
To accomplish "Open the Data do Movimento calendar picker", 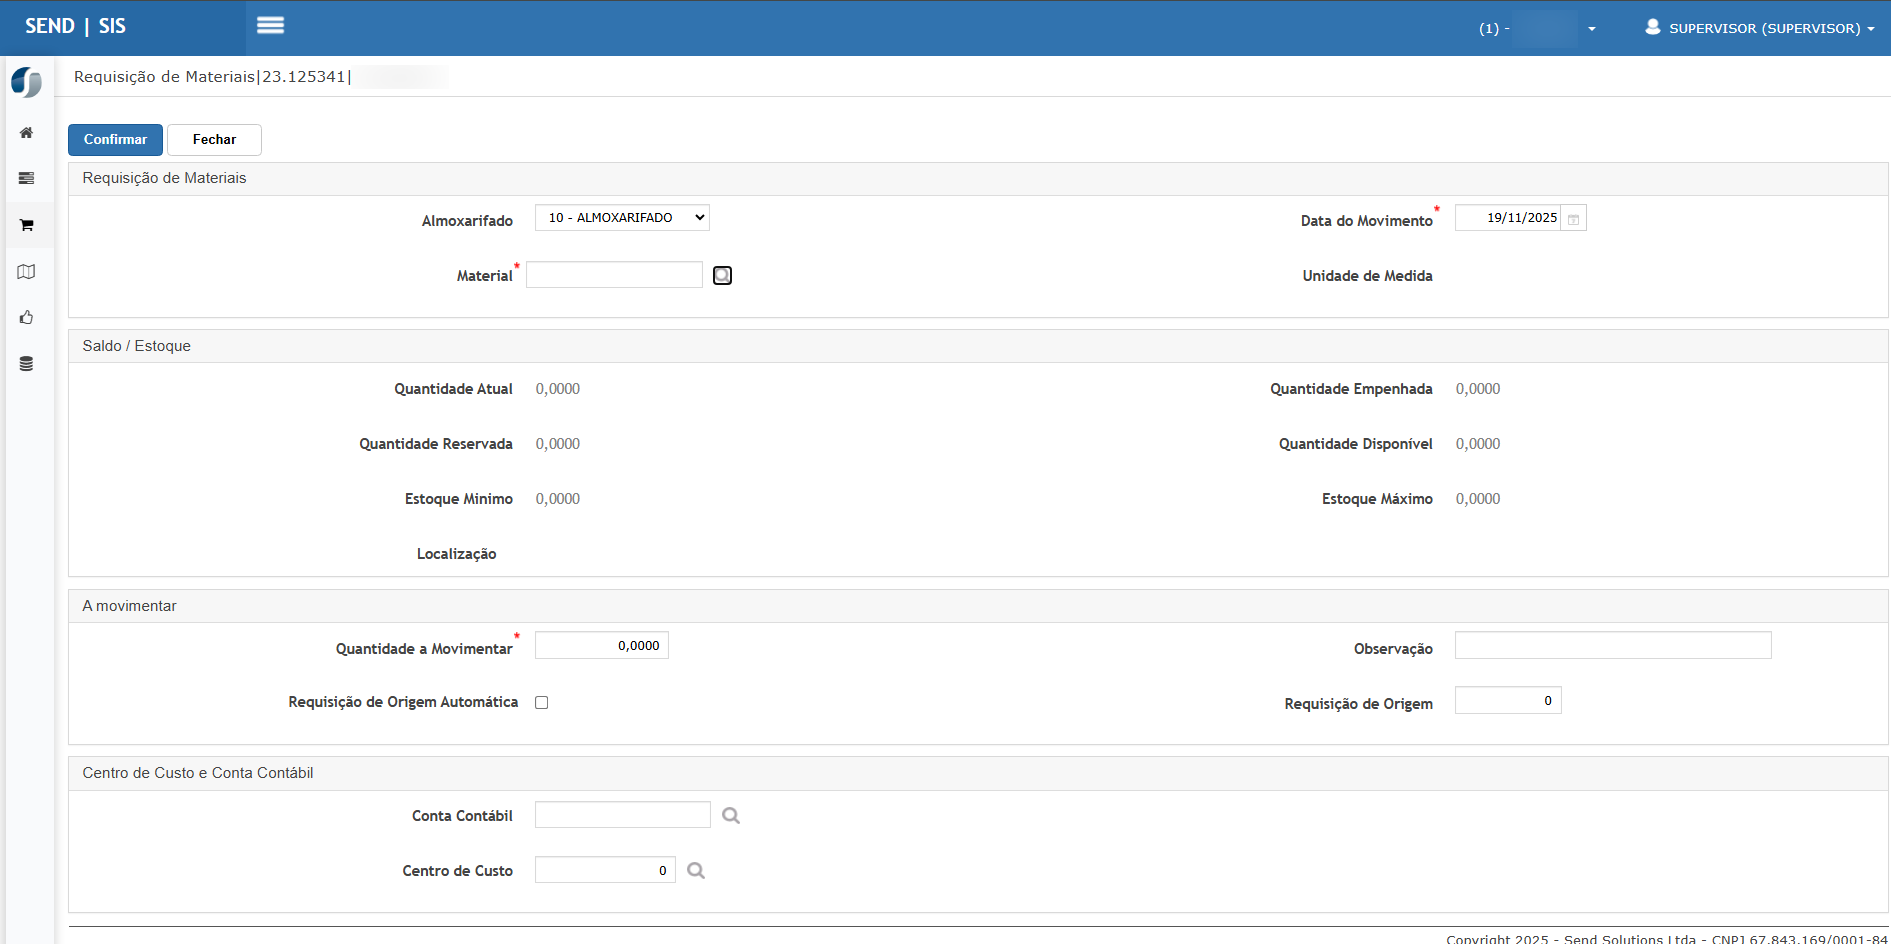I will [x=1573, y=219].
